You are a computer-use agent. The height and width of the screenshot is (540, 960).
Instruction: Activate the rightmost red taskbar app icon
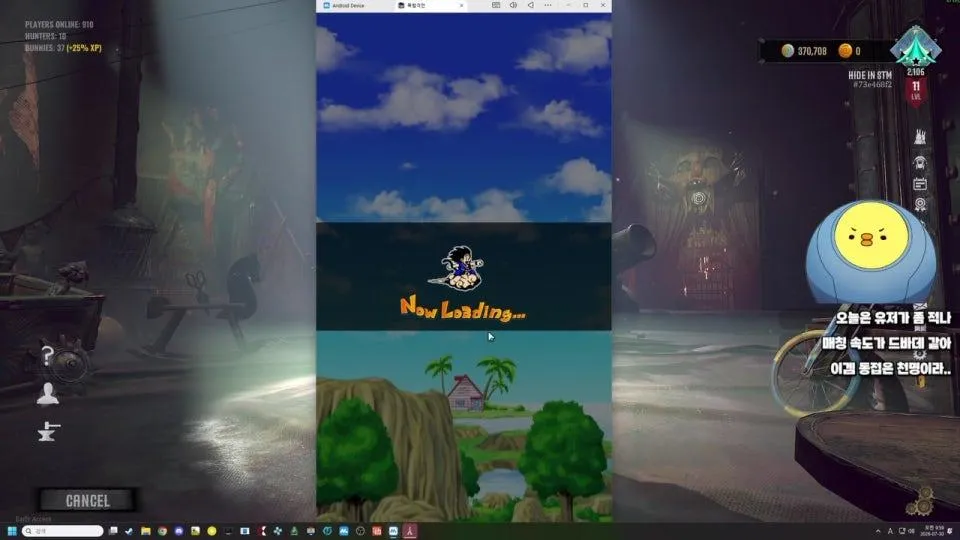click(410, 531)
